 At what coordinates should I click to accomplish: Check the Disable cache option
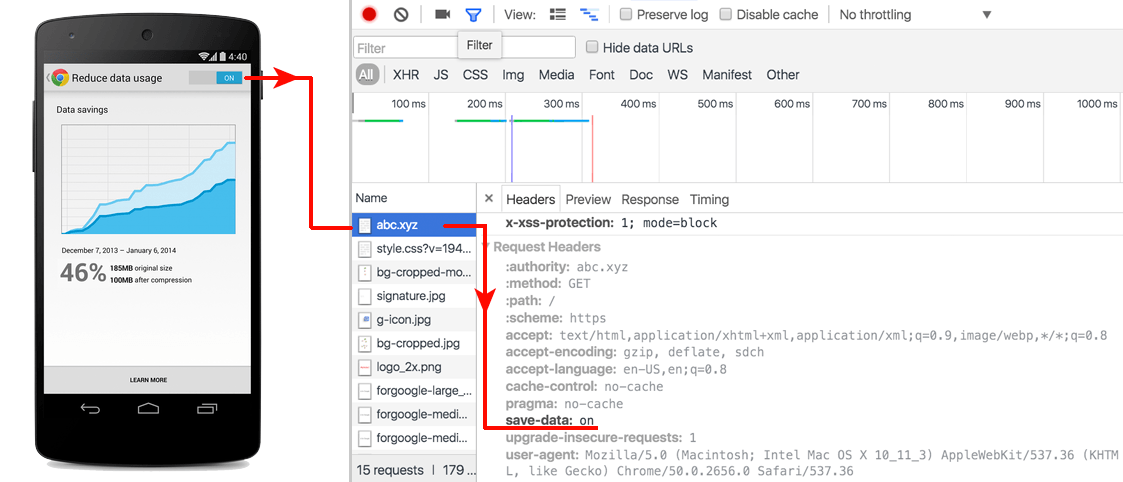[x=726, y=14]
